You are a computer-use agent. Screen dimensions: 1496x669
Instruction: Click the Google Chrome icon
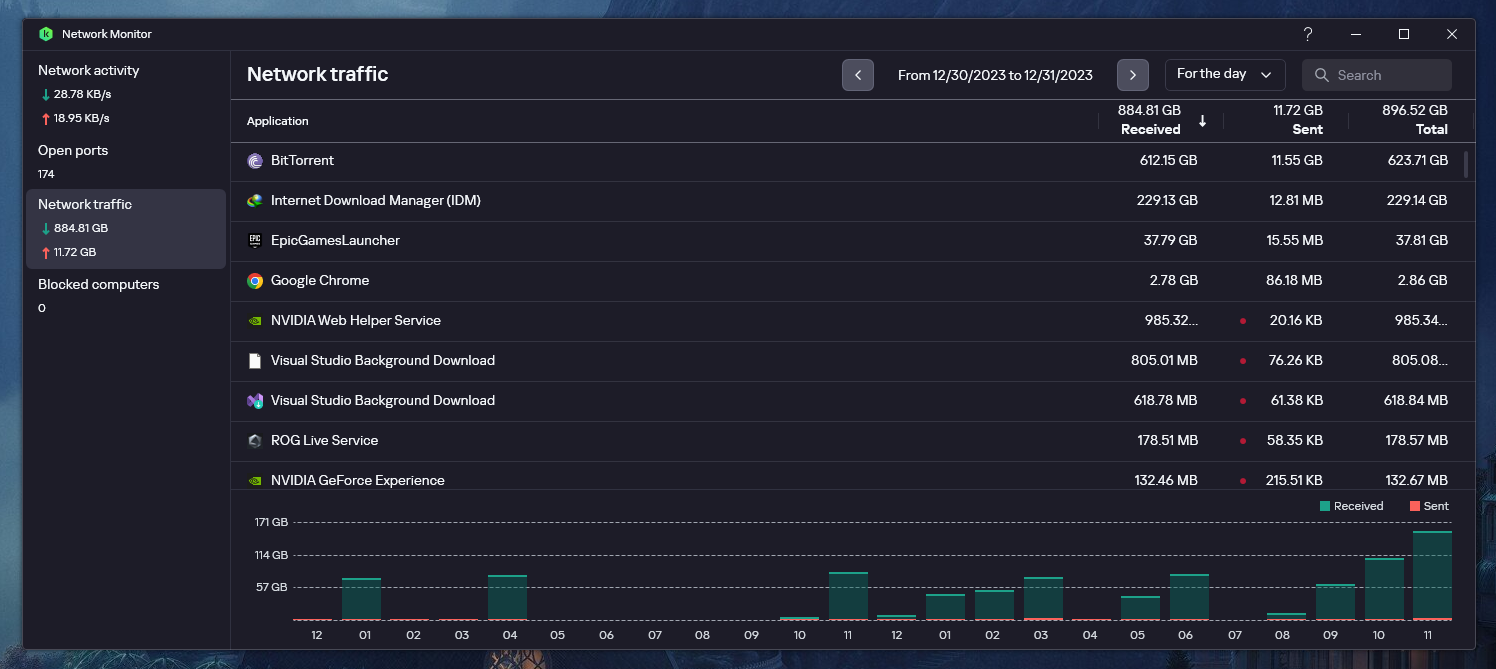255,281
